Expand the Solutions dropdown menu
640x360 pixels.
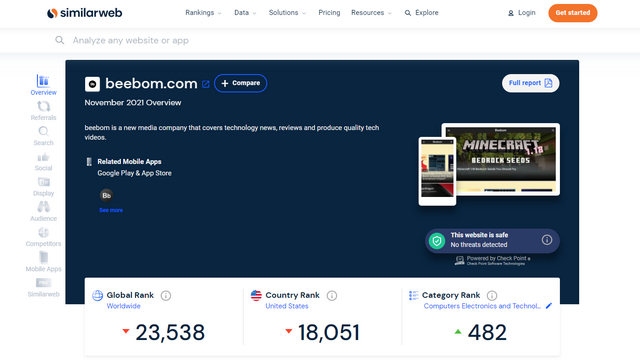click(287, 13)
